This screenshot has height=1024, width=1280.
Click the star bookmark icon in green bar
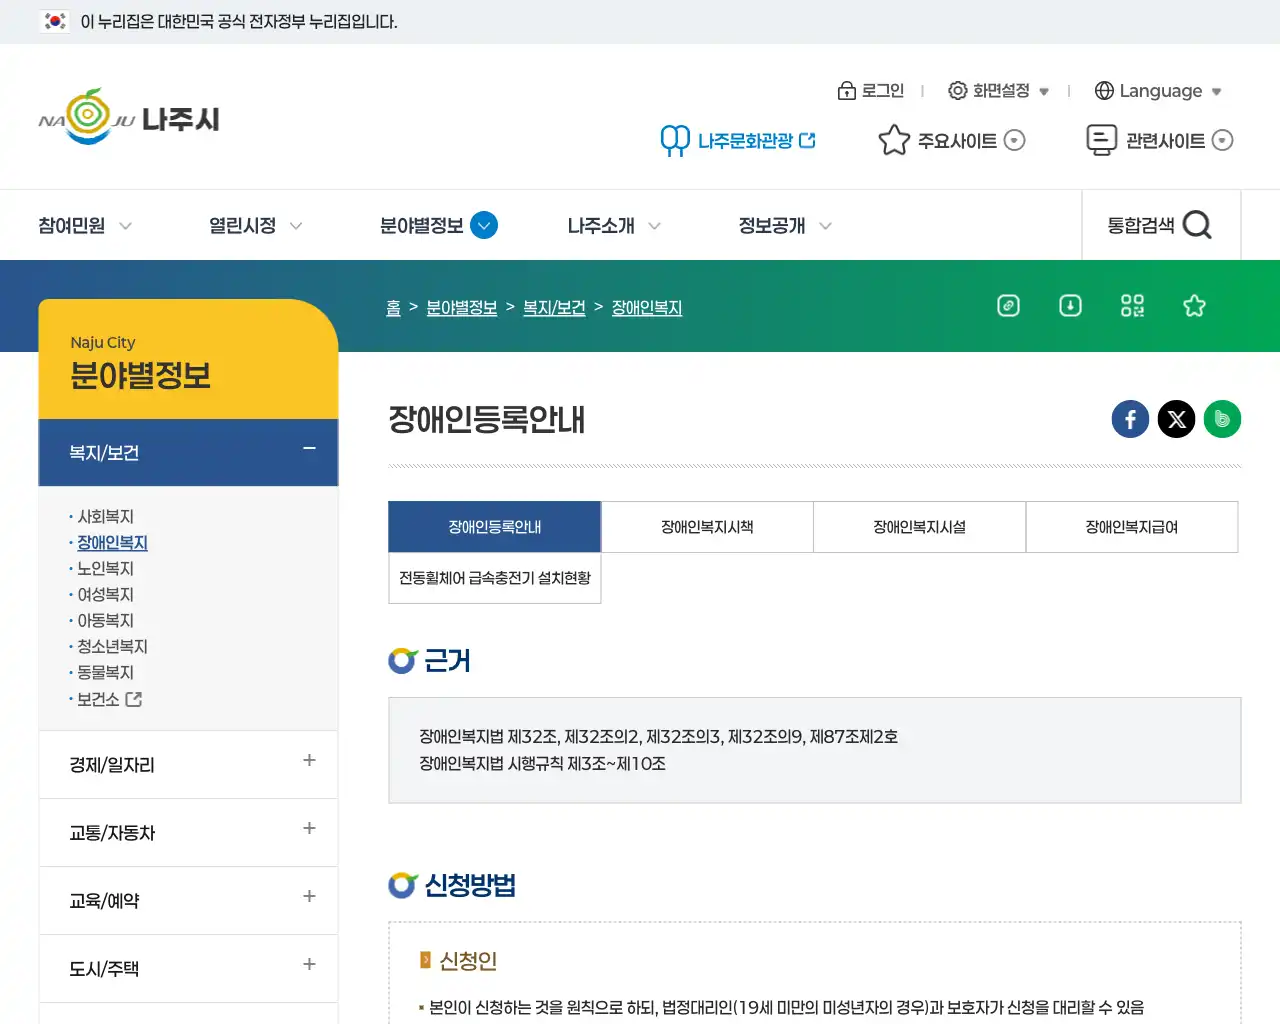[x=1194, y=306]
